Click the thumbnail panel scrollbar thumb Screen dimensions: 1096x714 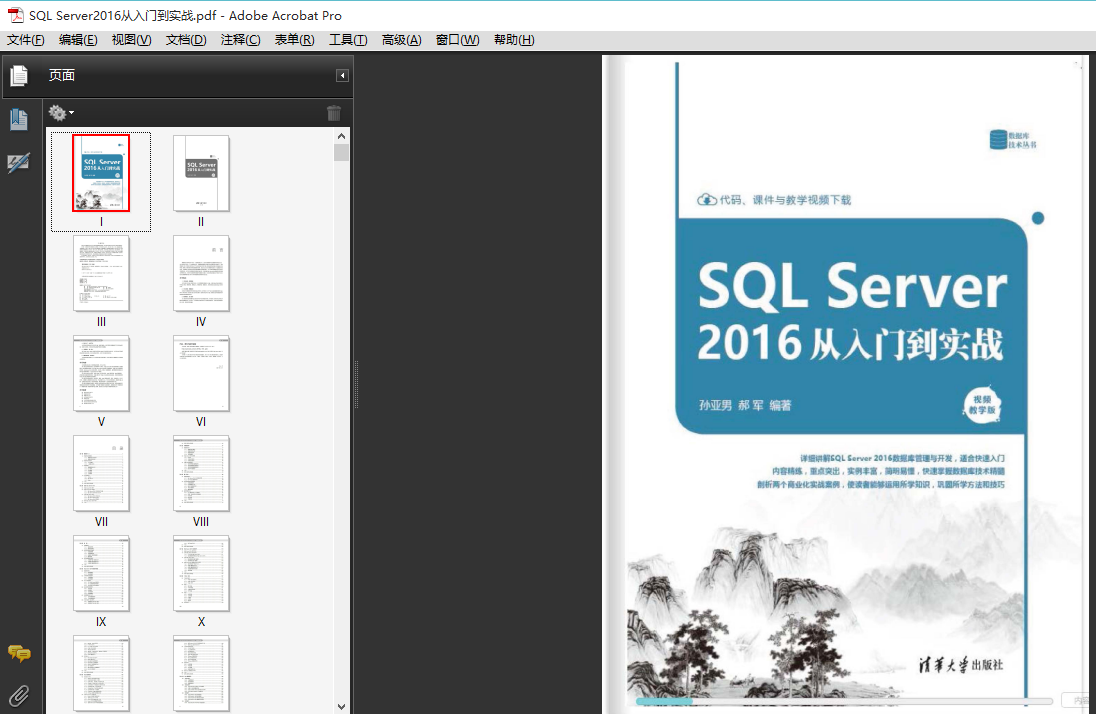point(341,152)
